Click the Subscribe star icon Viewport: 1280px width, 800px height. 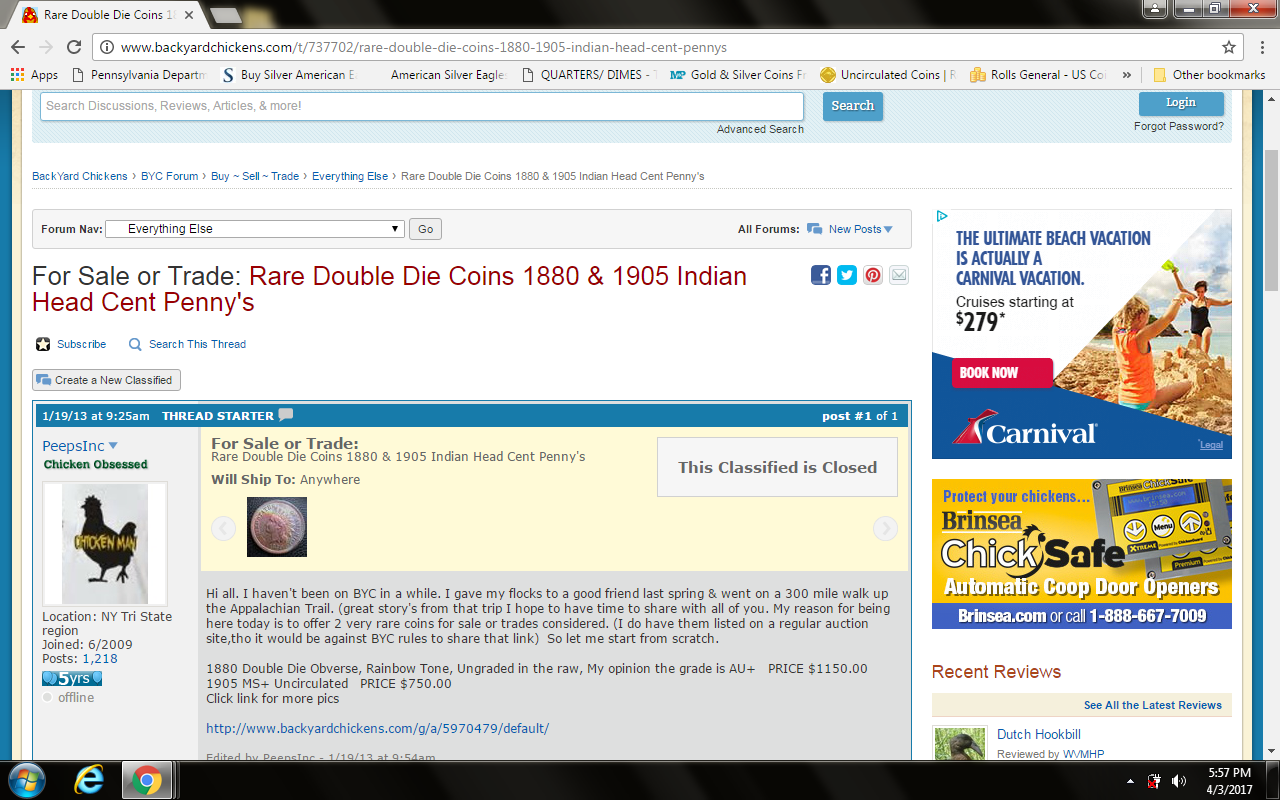(x=43, y=344)
